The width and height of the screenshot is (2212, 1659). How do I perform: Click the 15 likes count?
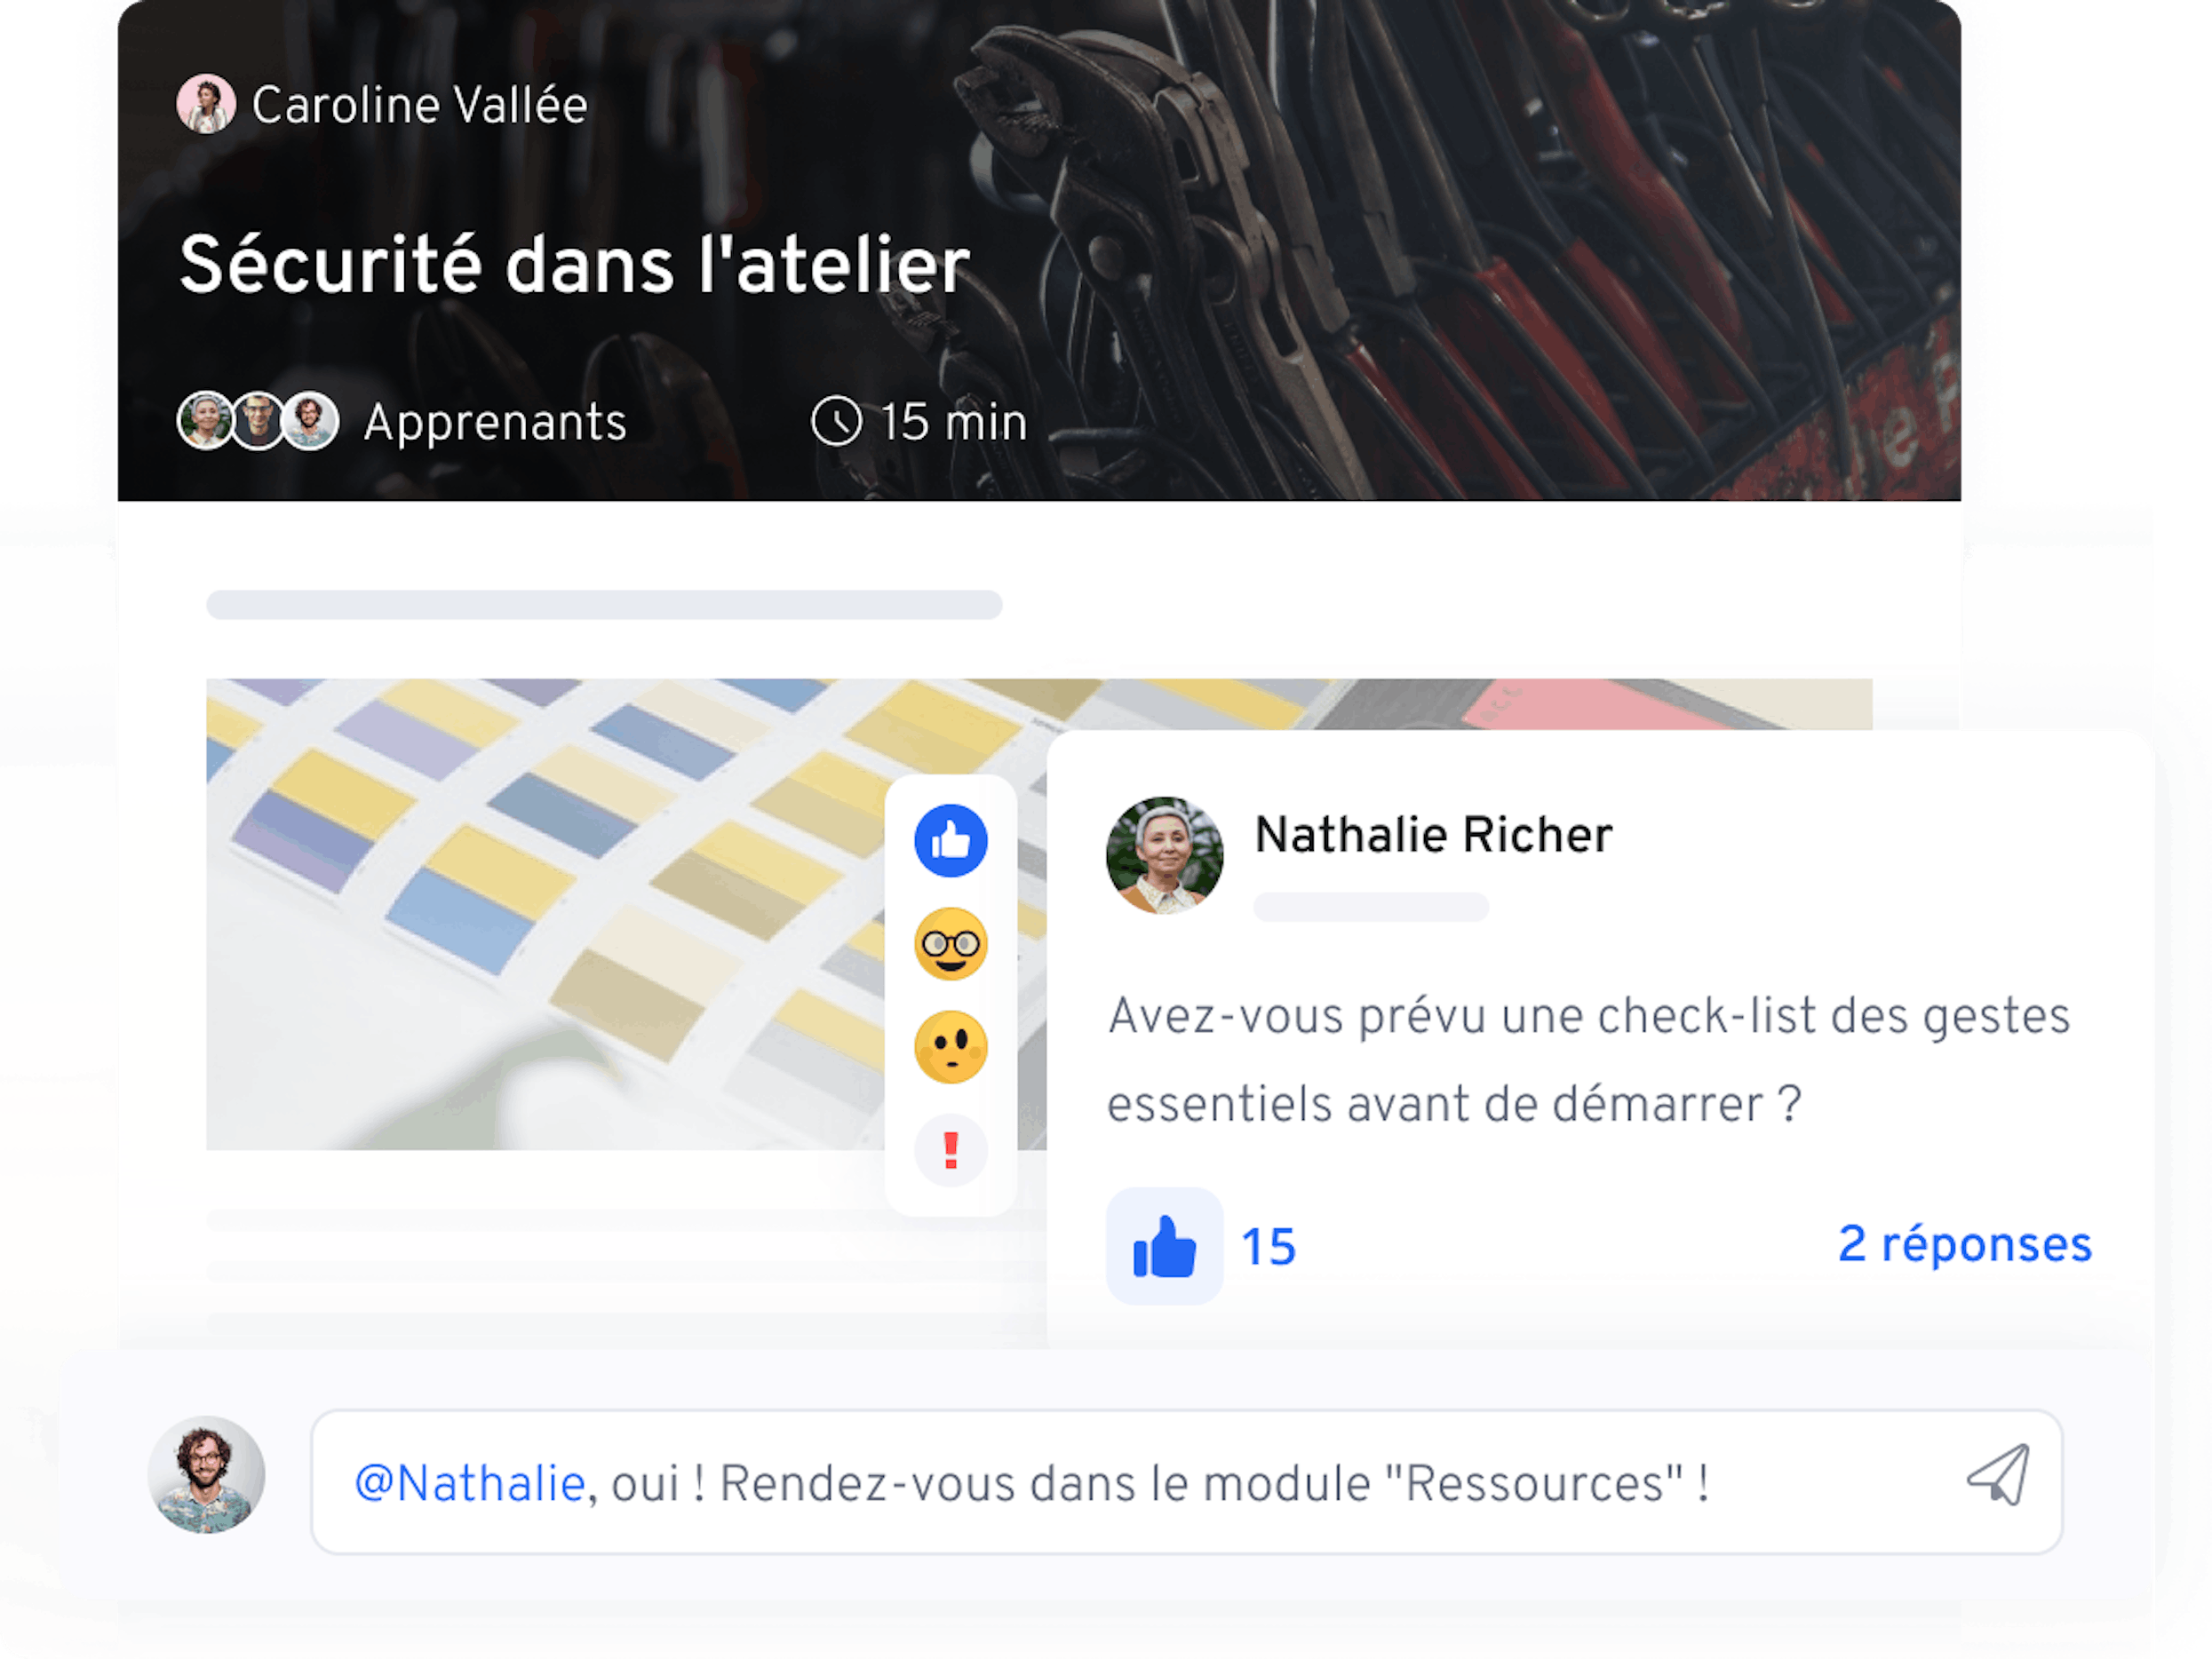(x=1268, y=1247)
